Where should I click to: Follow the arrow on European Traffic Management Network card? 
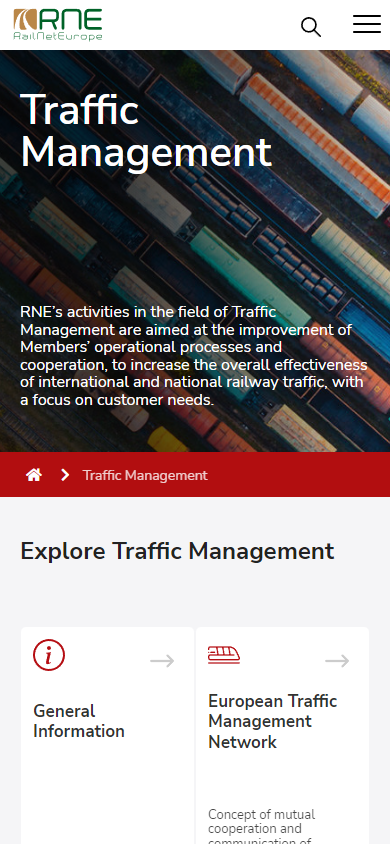pos(337,660)
